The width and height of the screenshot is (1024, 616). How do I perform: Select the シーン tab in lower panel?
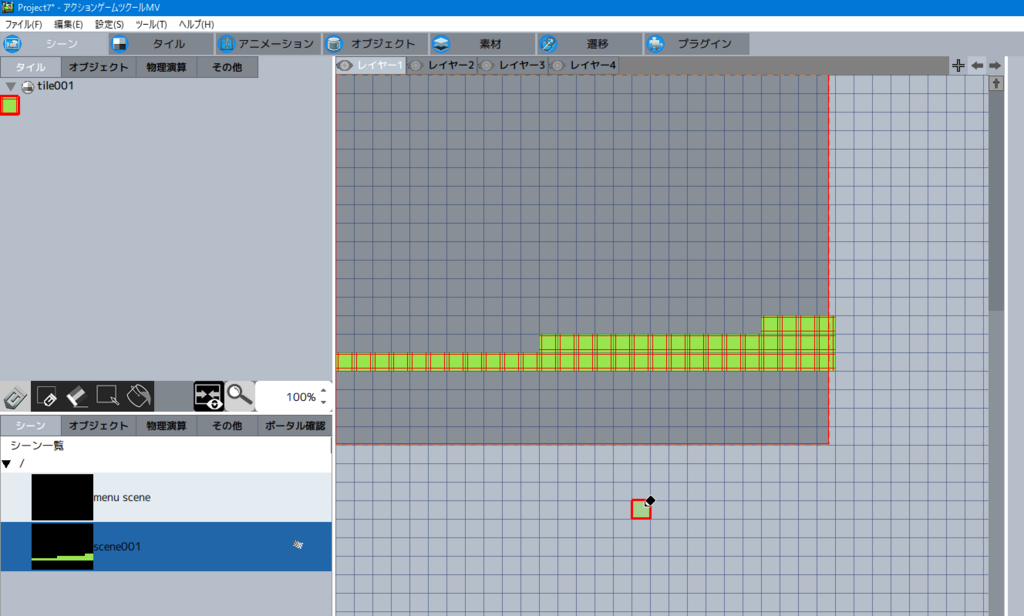pyautogui.click(x=31, y=426)
